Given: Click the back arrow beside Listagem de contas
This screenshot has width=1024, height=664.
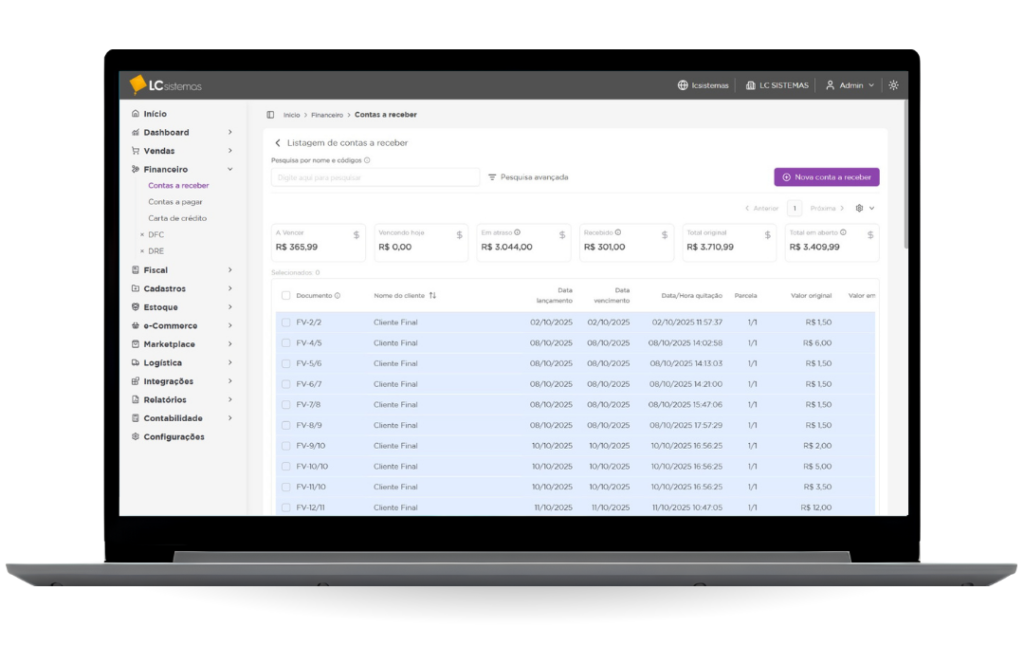Looking at the screenshot, I should (x=278, y=142).
